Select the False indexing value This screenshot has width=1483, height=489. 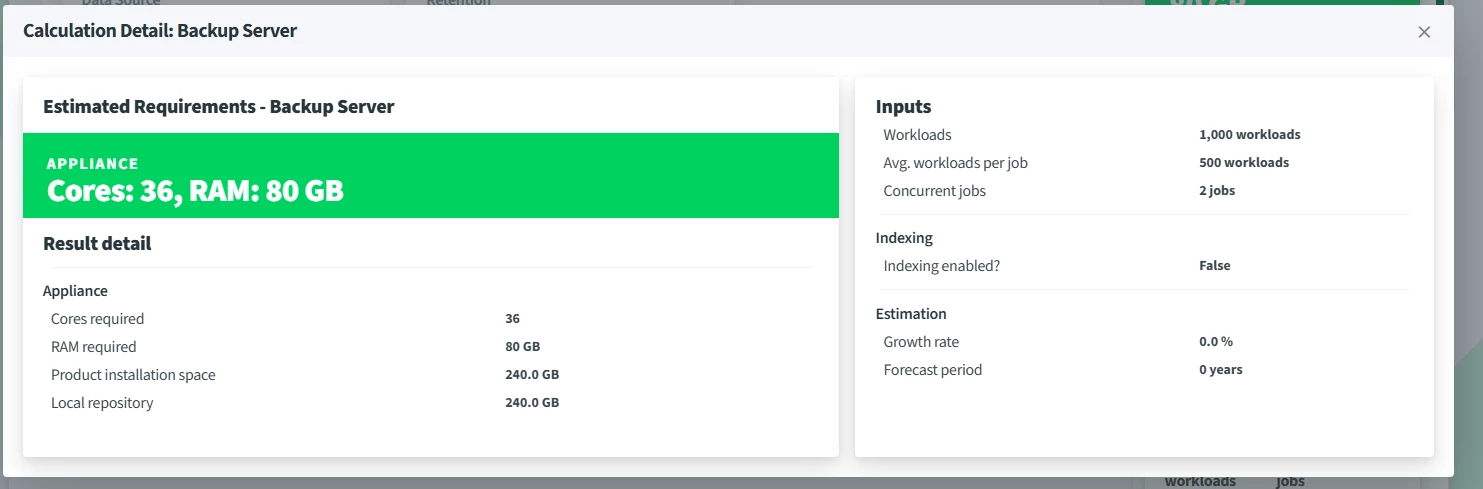coord(1214,266)
